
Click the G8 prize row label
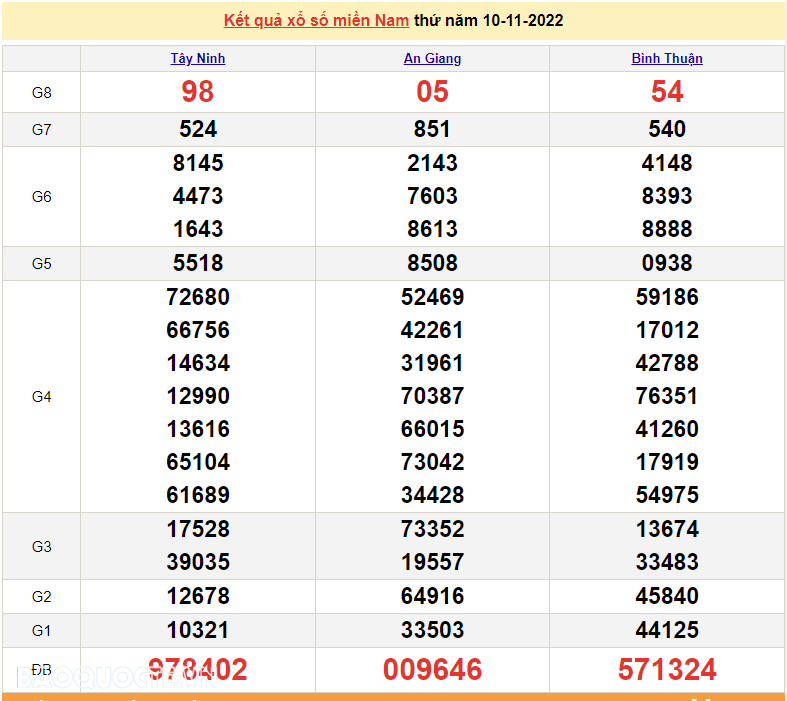(41, 93)
